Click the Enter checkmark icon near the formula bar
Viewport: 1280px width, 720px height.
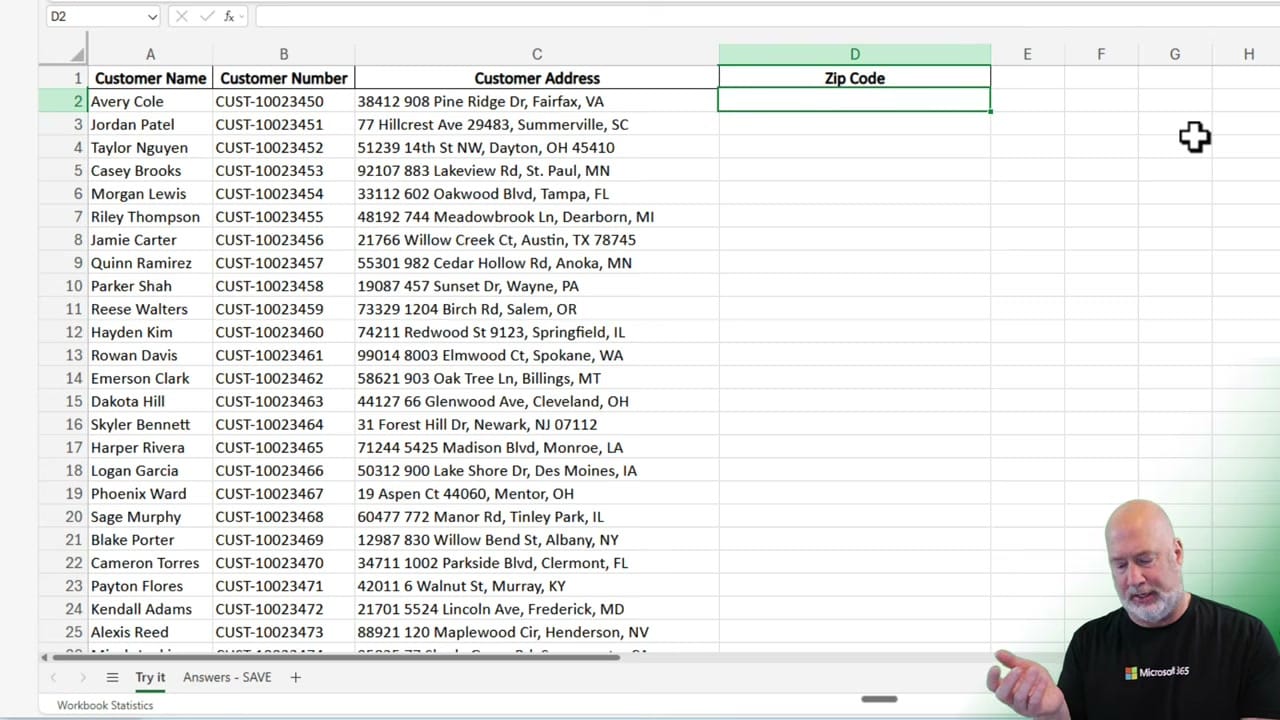point(205,16)
